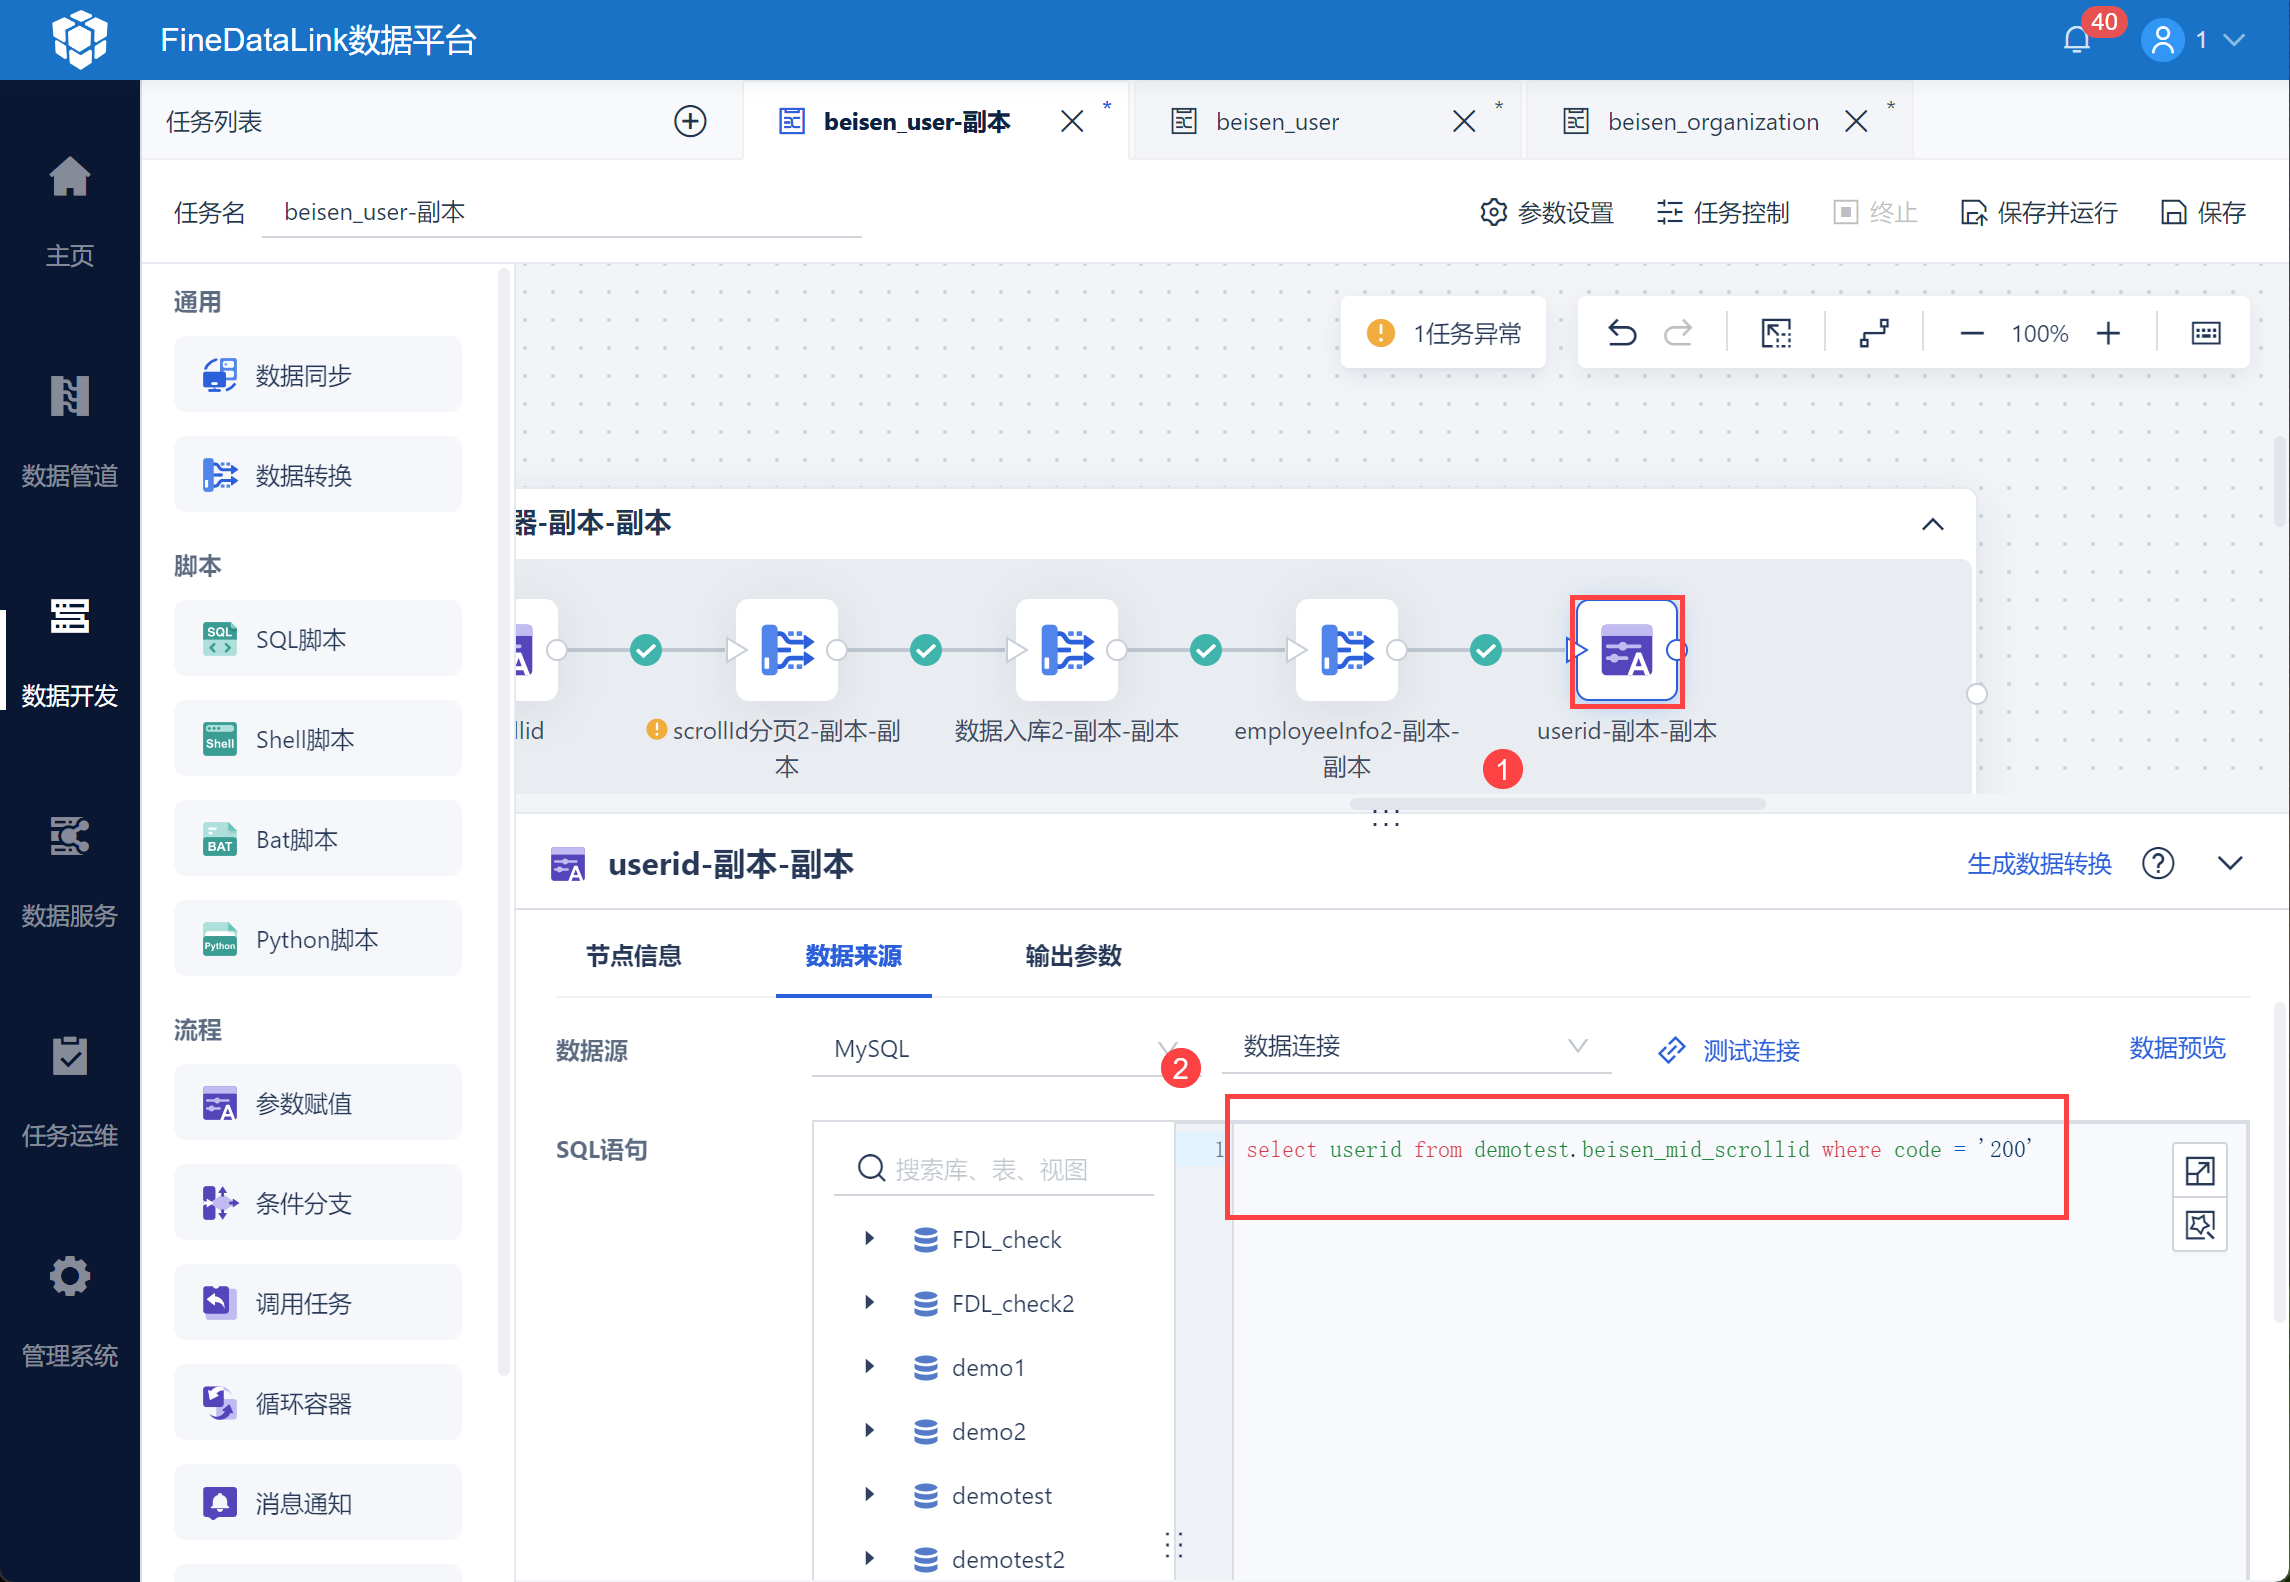The width and height of the screenshot is (2290, 1582).
Task: Click the 生成数据转换 link
Action: click(x=2039, y=863)
